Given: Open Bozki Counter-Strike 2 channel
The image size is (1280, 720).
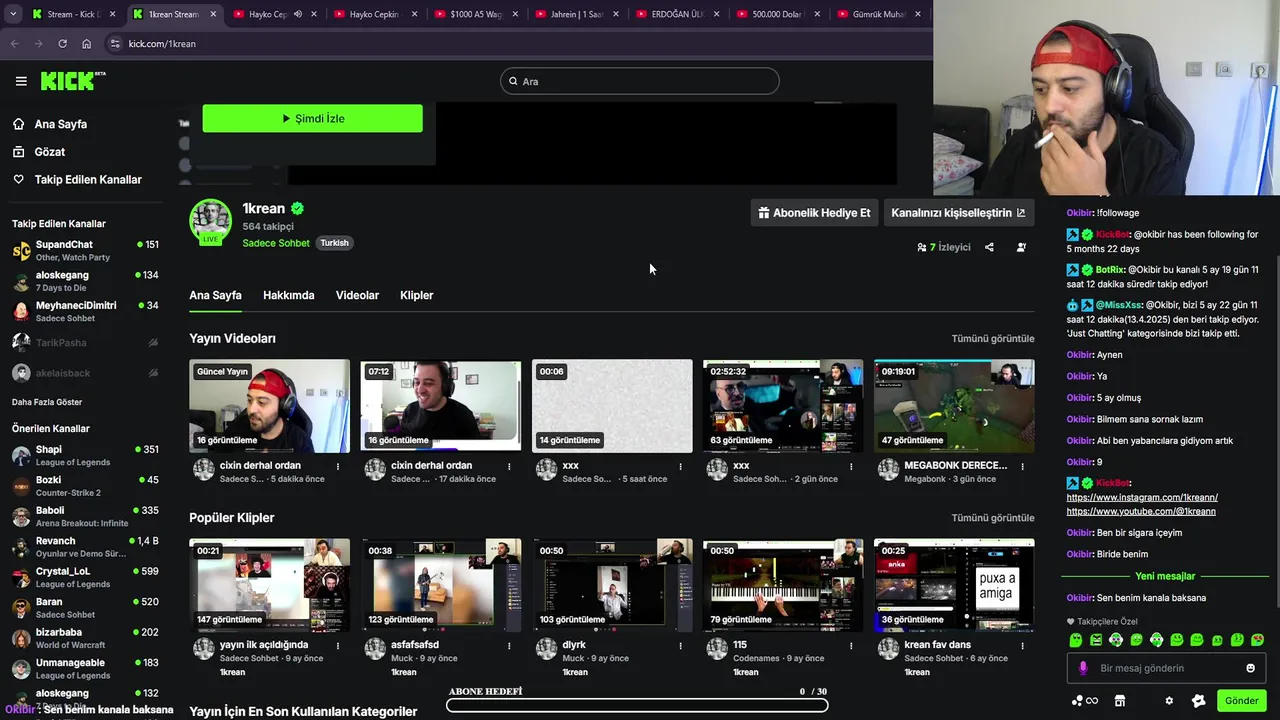Looking at the screenshot, I should (85, 486).
